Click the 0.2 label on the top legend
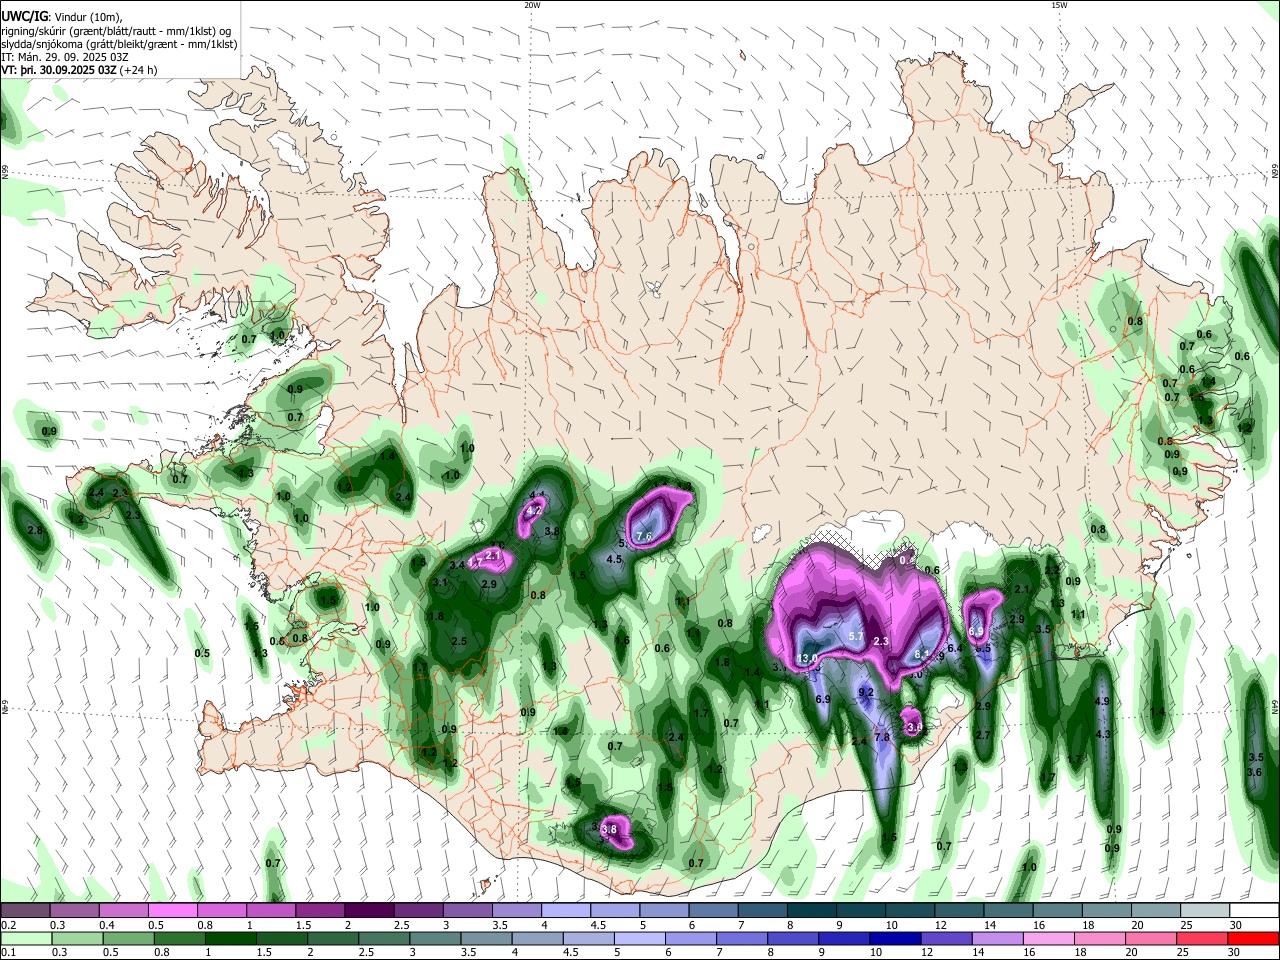The height and width of the screenshot is (960, 1280). click(x=8, y=925)
